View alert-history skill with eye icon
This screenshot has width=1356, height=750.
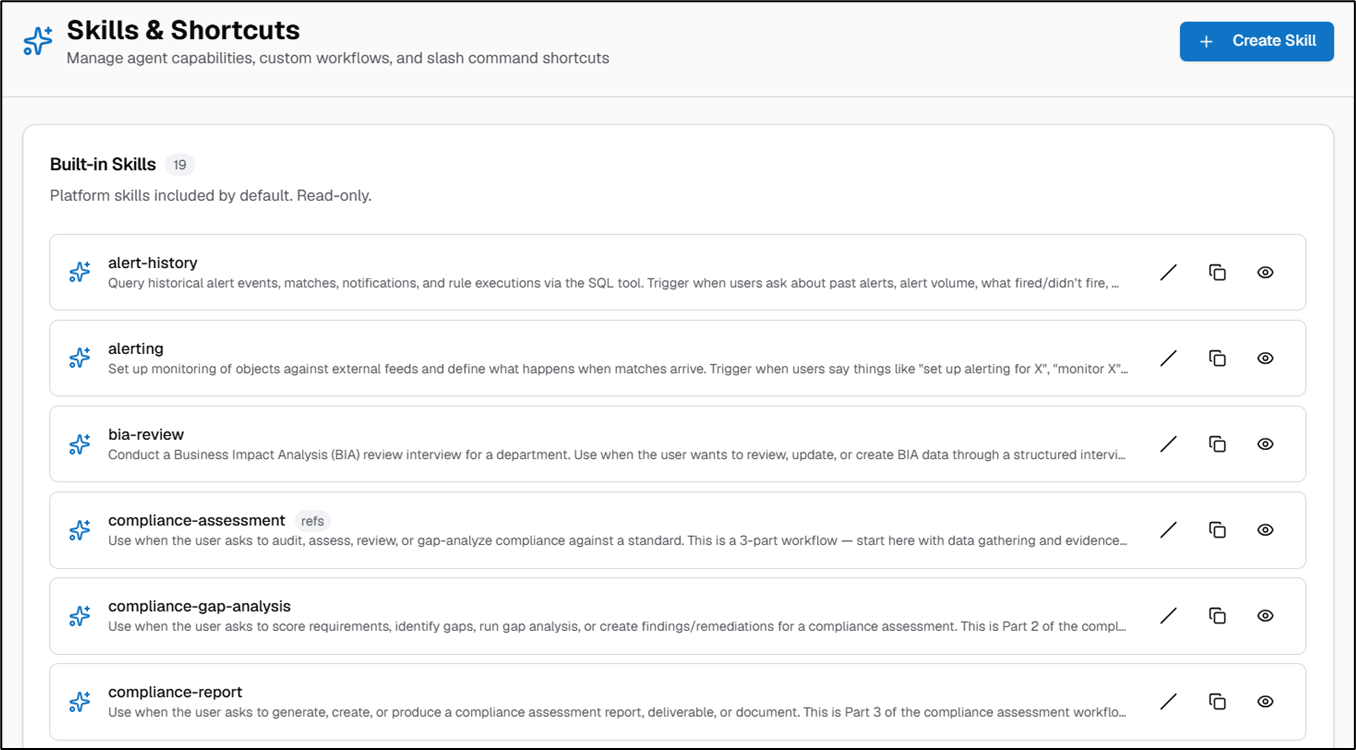click(x=1265, y=272)
